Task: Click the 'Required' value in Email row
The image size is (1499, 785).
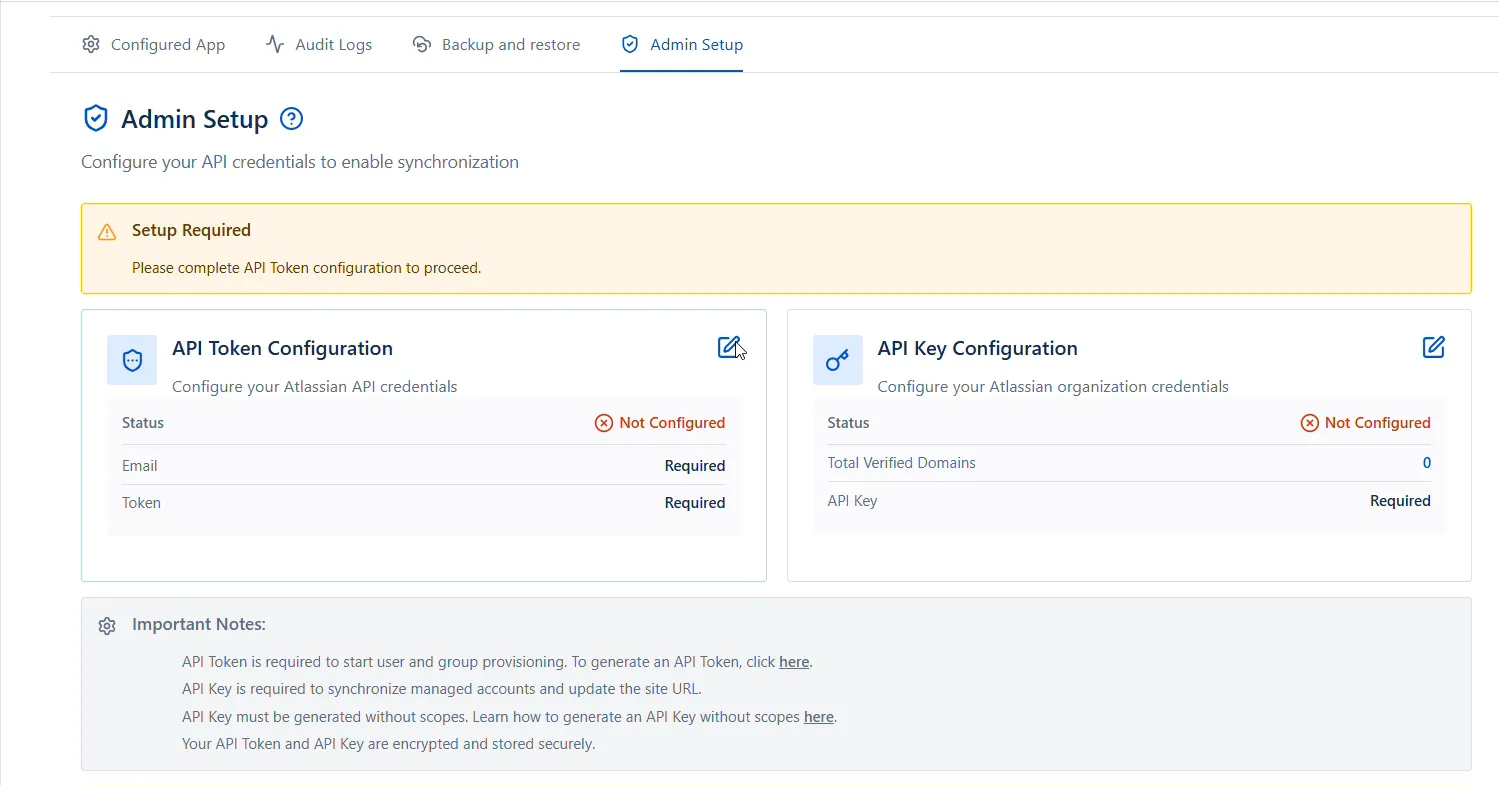Action: 695,466
